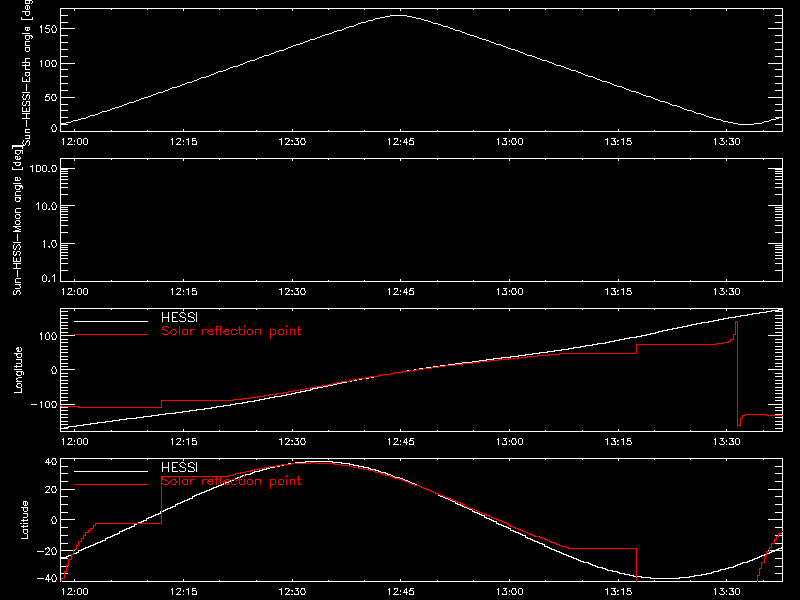Click the 100 tick of Earth angle plot

click(x=48, y=64)
